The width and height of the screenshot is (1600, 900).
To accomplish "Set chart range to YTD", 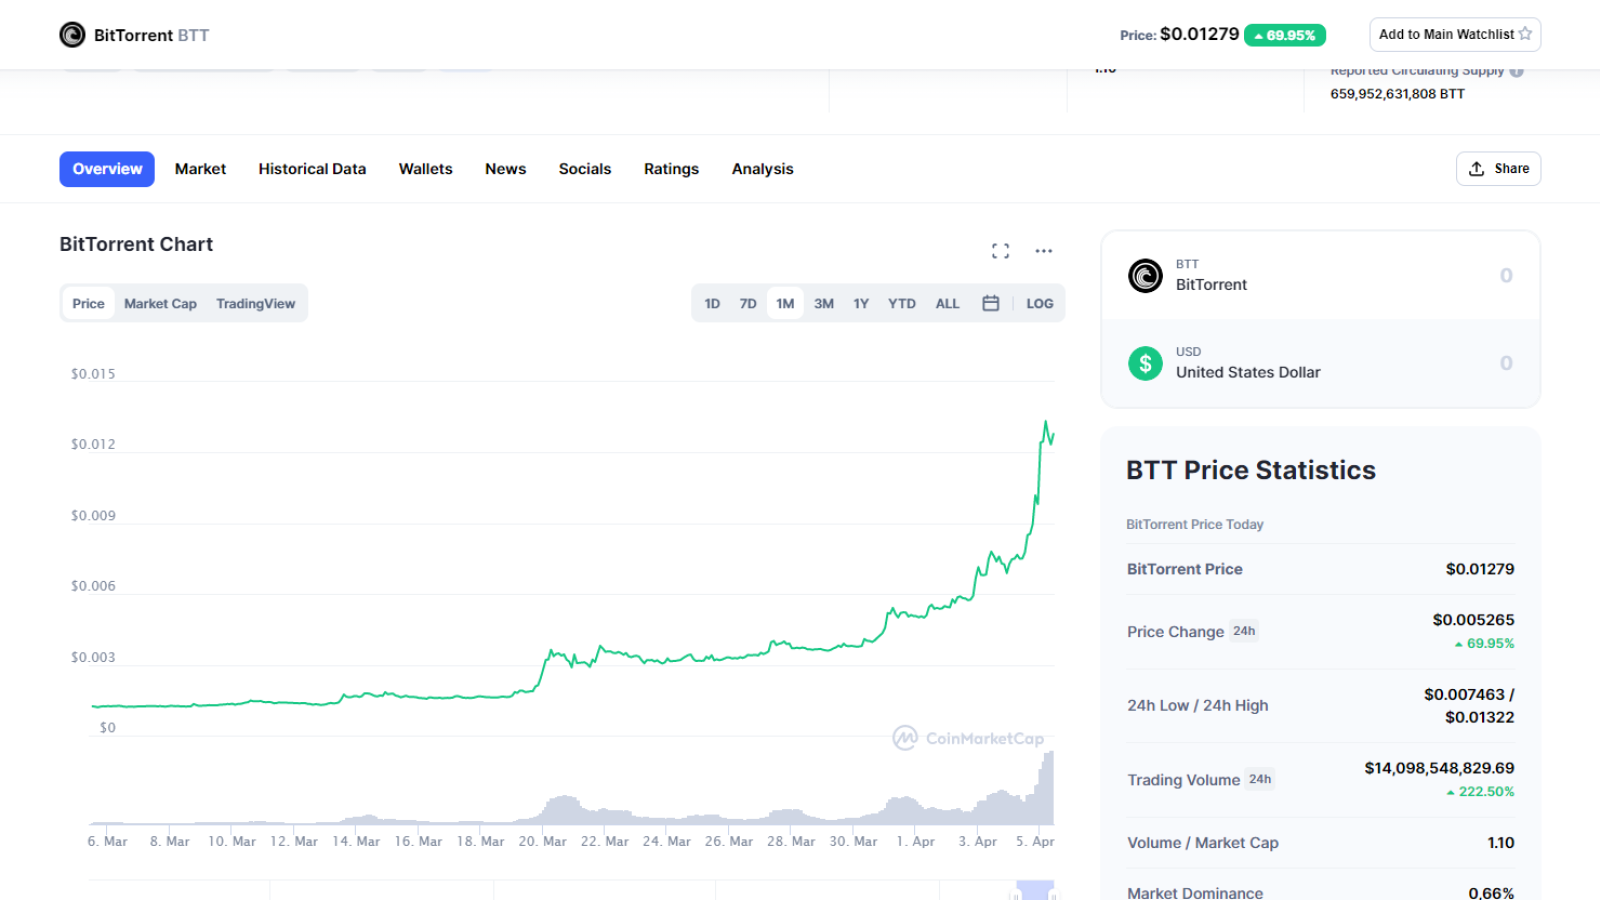I will 902,303.
